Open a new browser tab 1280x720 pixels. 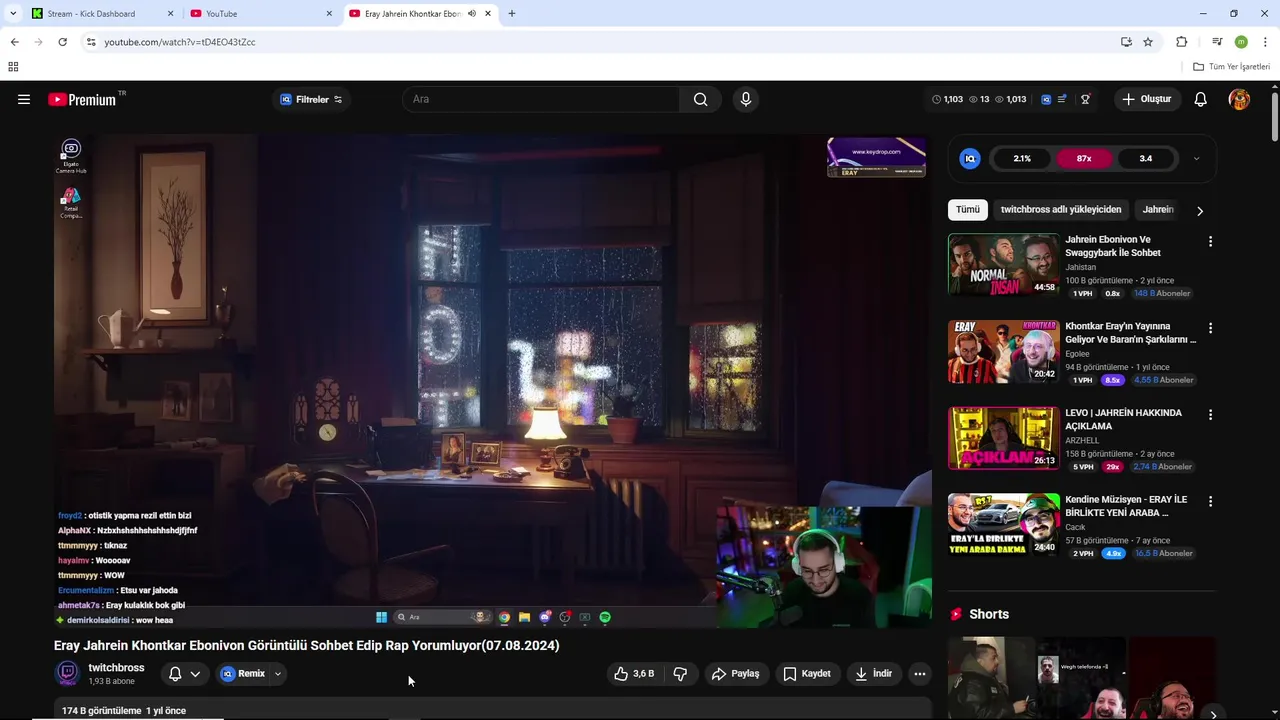(512, 14)
